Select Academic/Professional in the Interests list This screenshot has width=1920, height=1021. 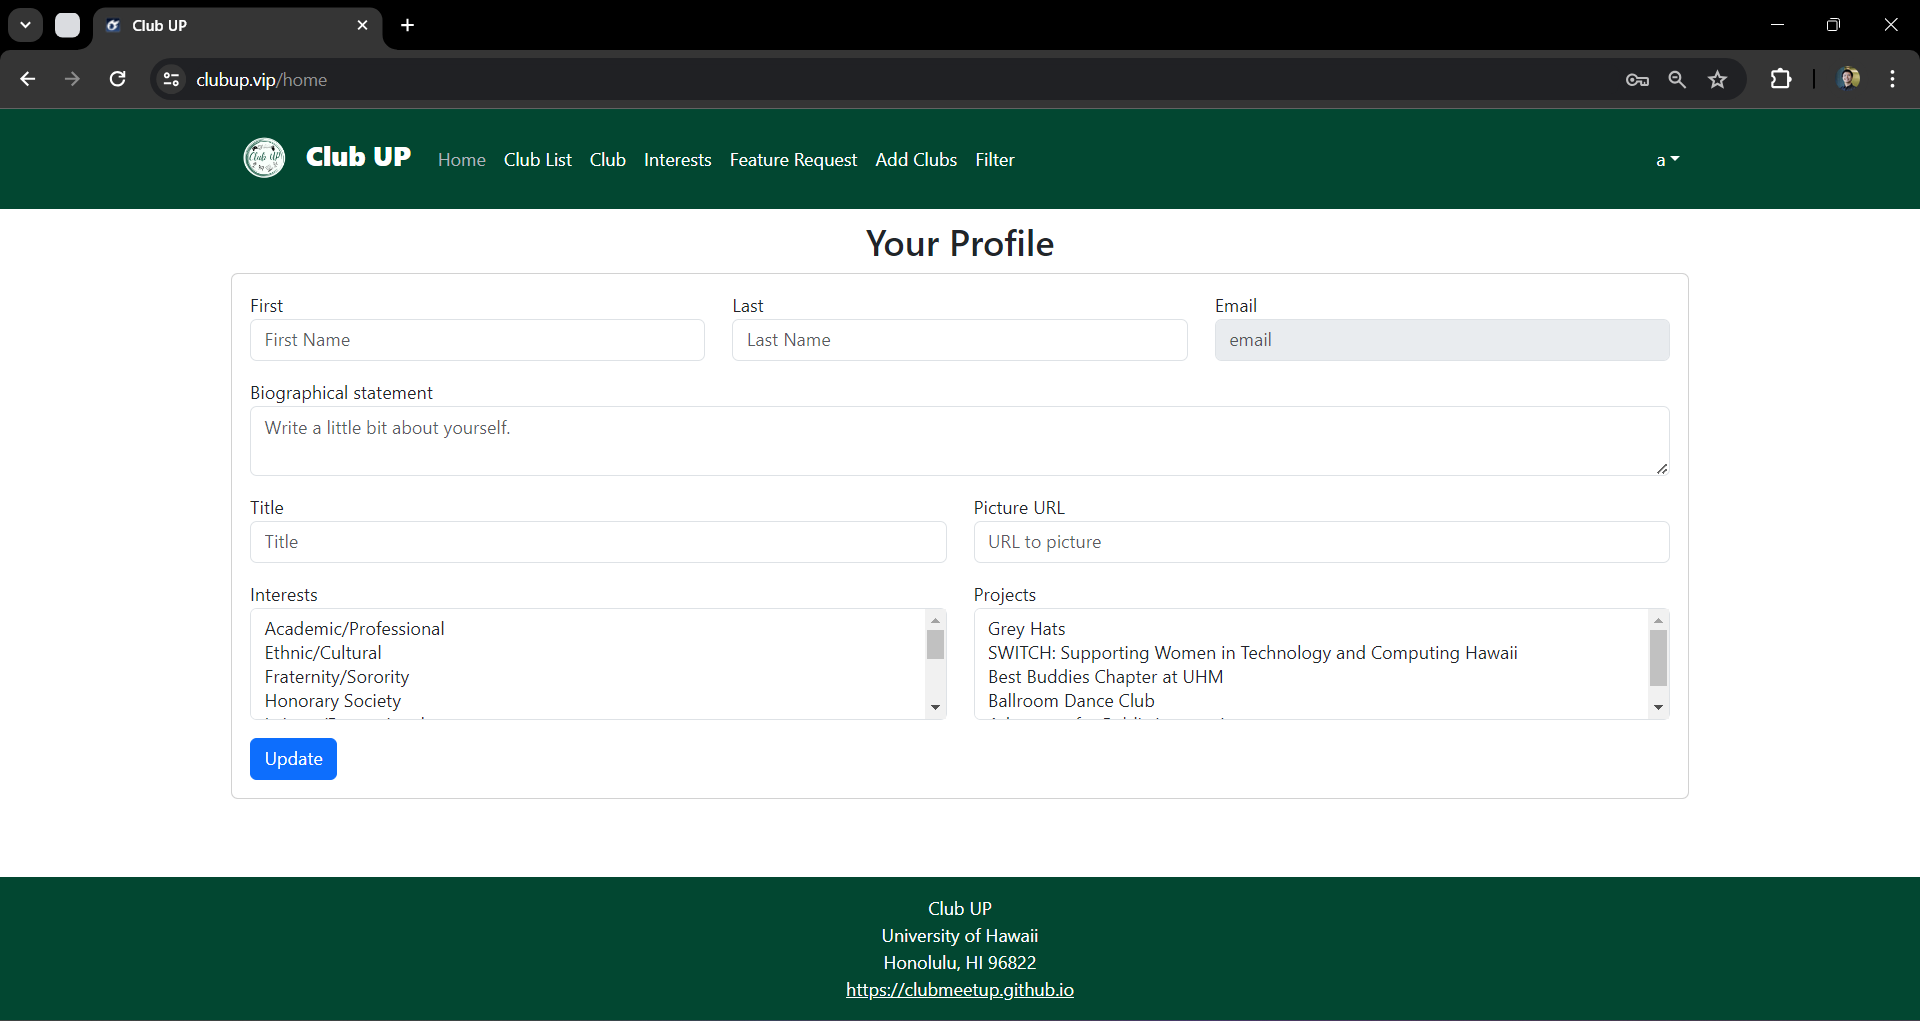[x=354, y=628]
